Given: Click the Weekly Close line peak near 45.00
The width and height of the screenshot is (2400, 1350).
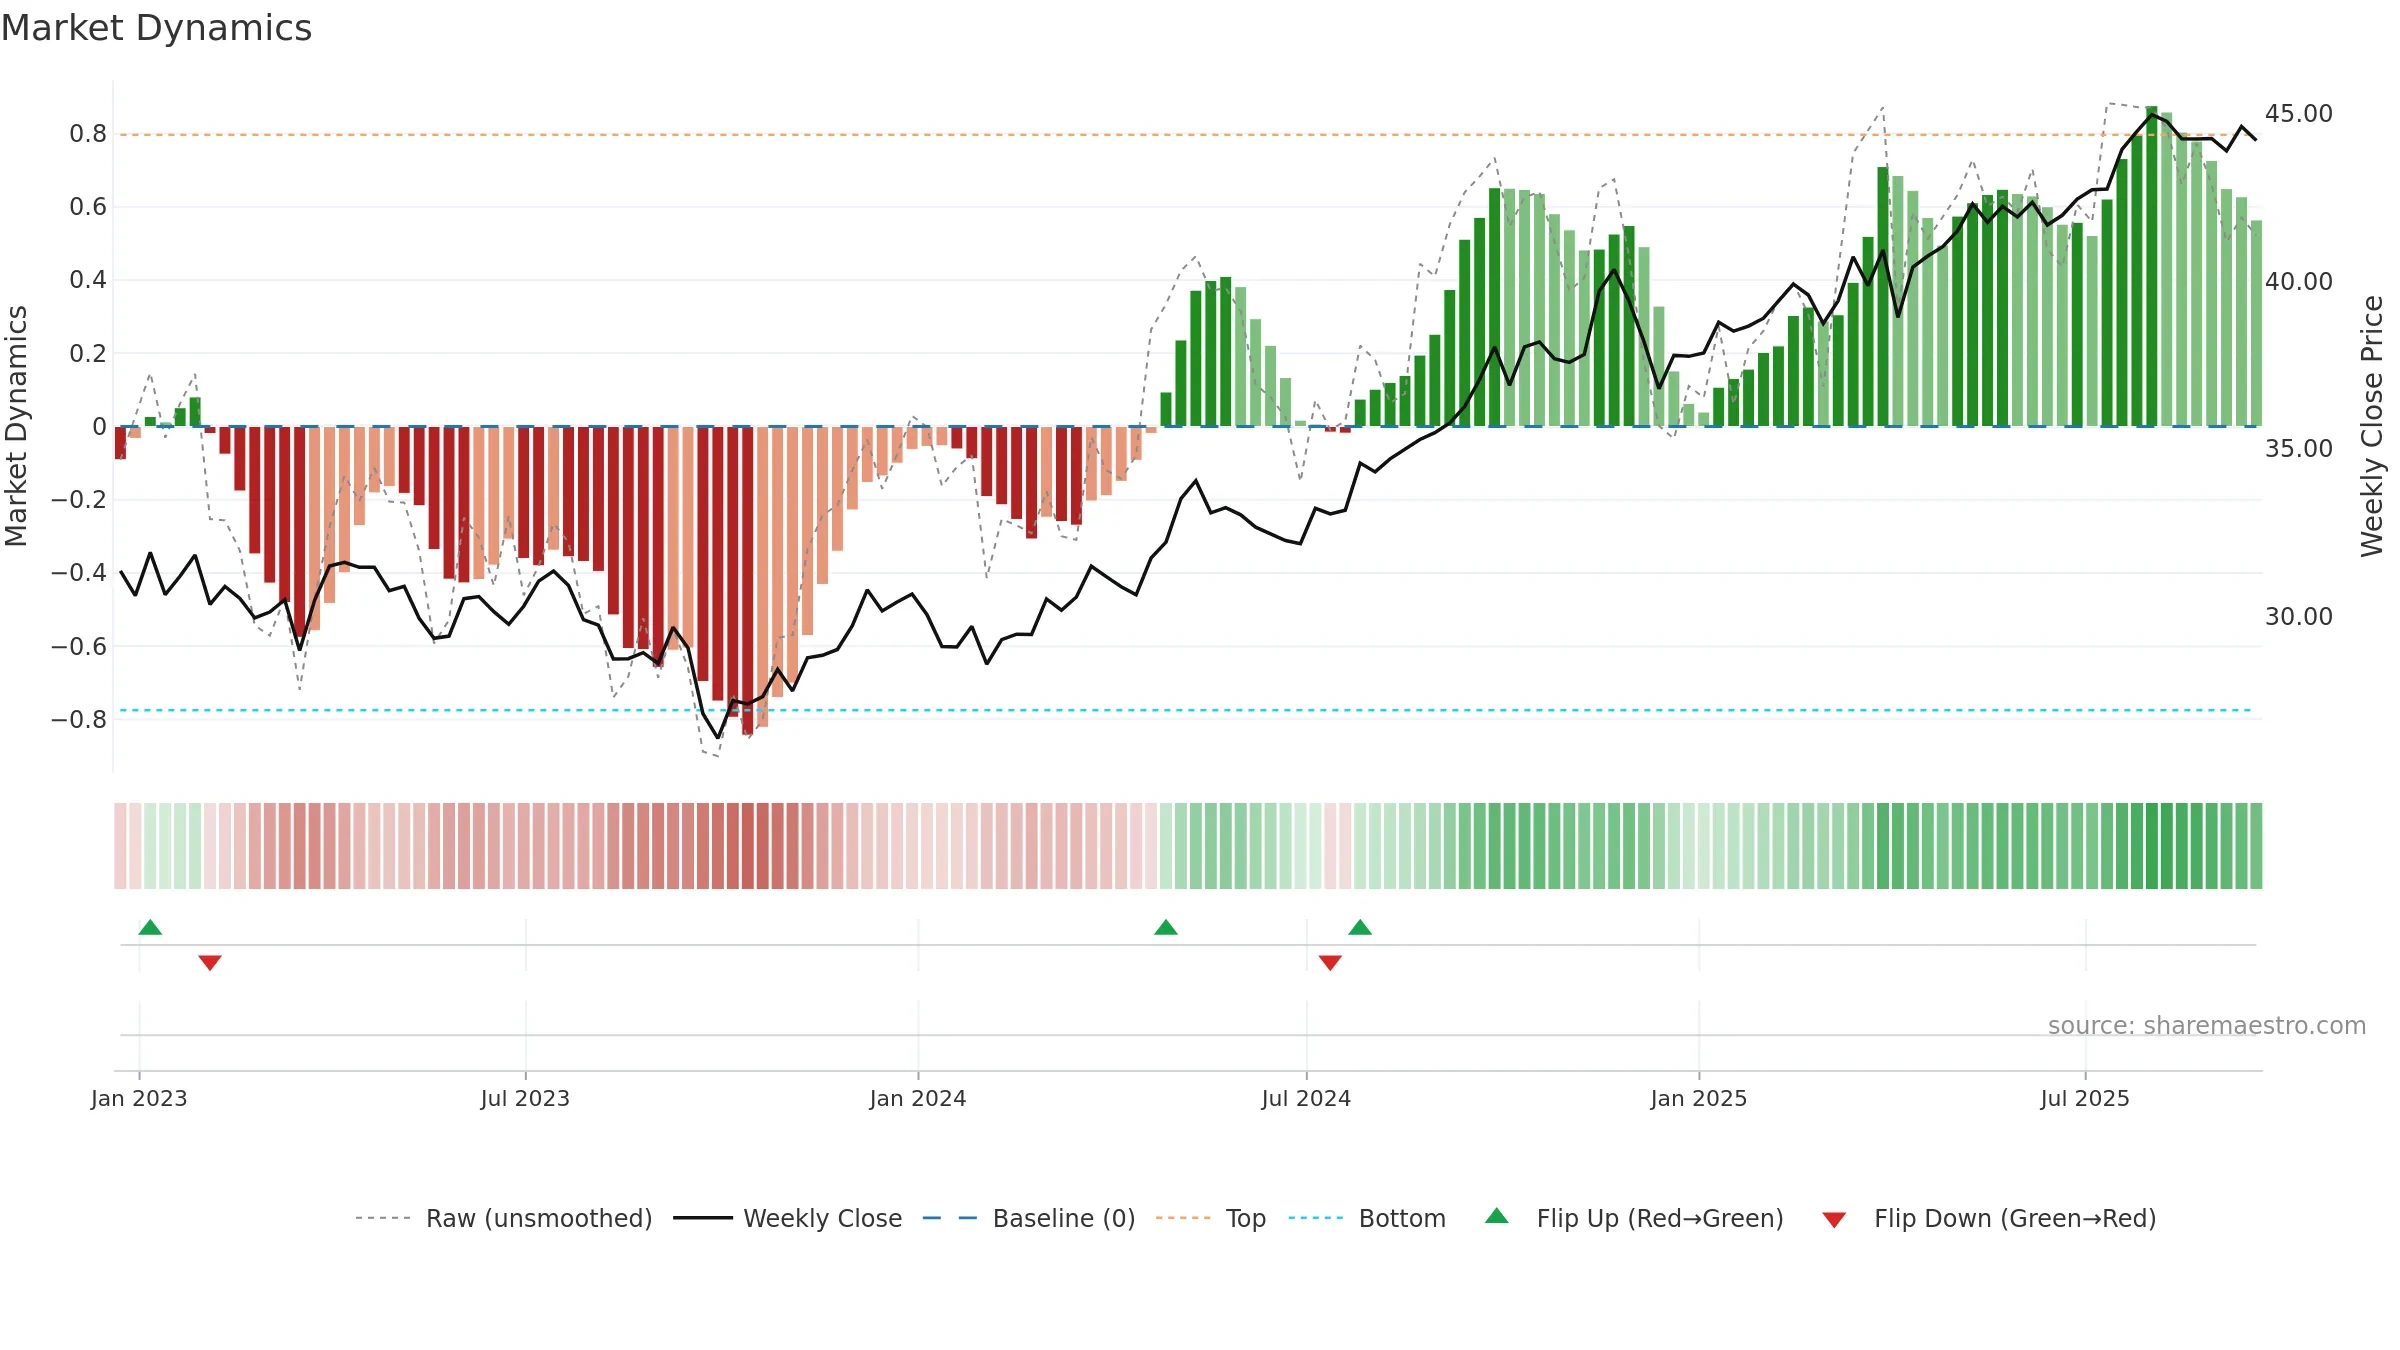Looking at the screenshot, I should tap(2152, 115).
